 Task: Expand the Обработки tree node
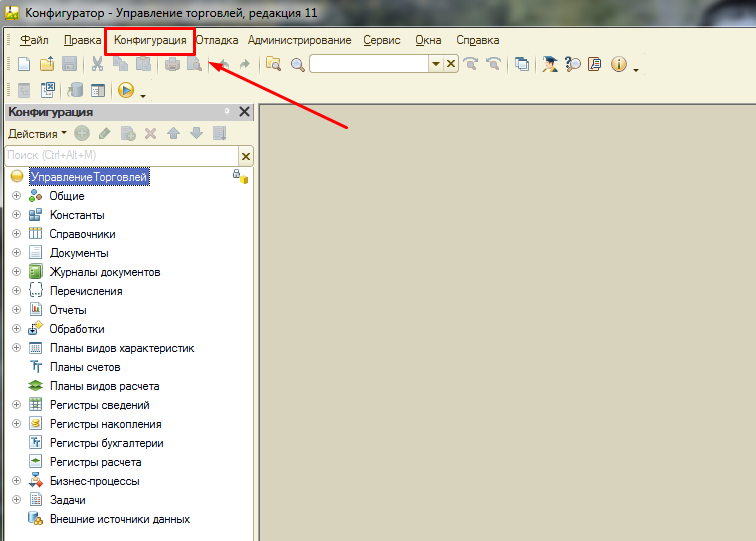(16, 328)
